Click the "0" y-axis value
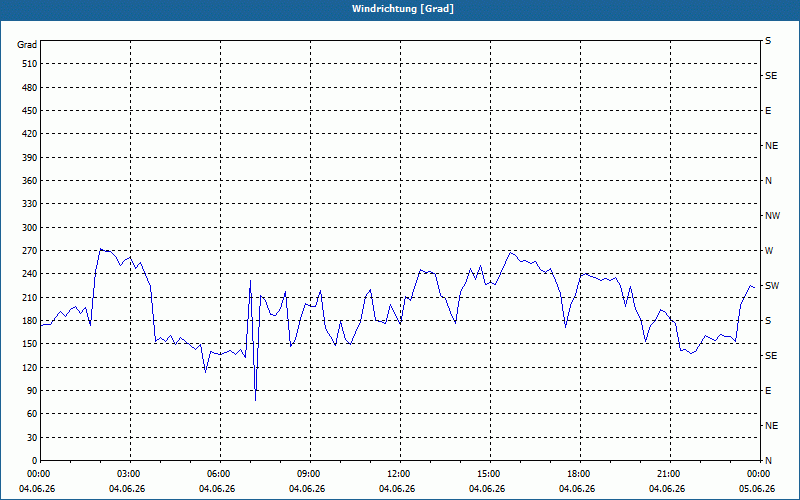Screen dimensions: 800x500 tap(35, 460)
